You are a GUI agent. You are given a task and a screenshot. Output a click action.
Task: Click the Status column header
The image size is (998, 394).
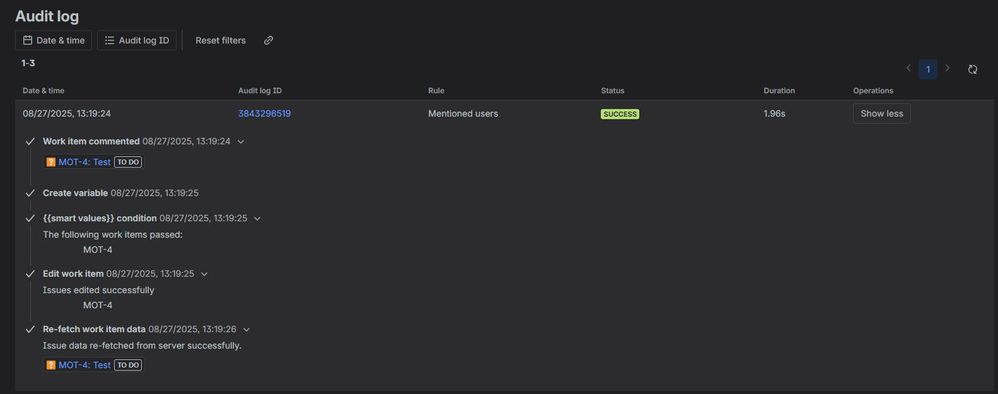pyautogui.click(x=612, y=90)
